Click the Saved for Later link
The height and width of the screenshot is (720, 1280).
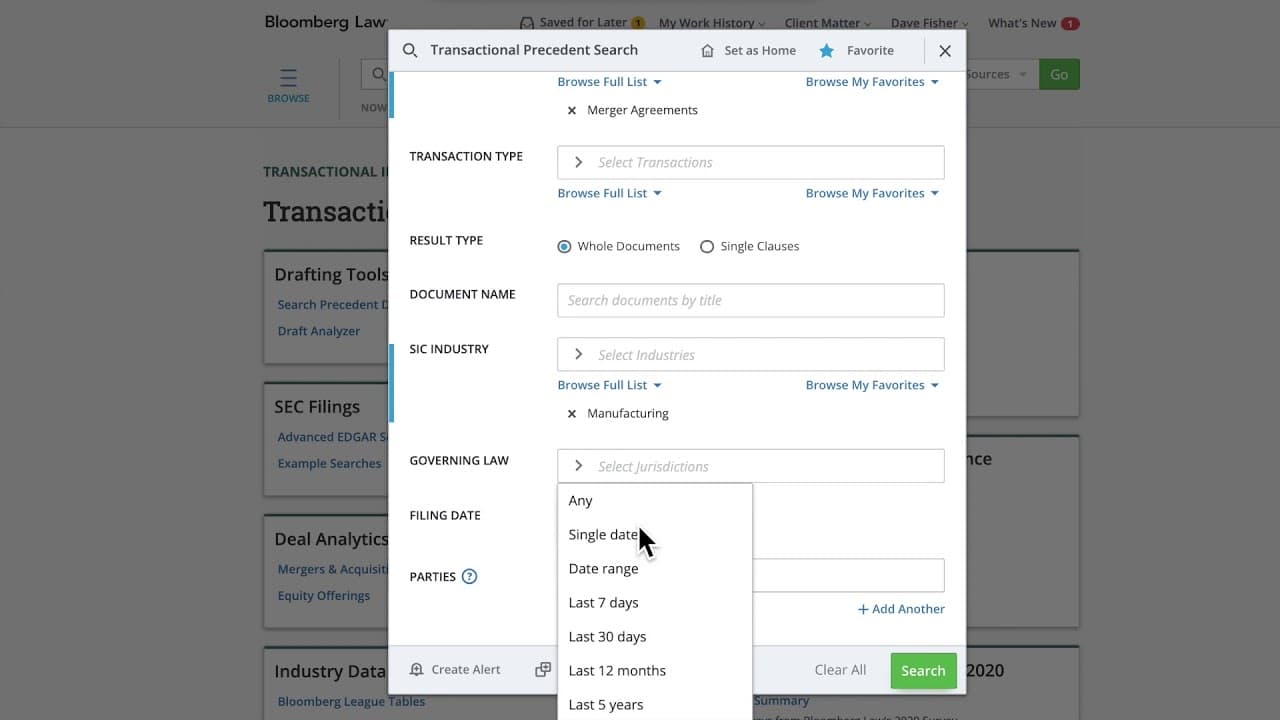pyautogui.click(x=583, y=23)
